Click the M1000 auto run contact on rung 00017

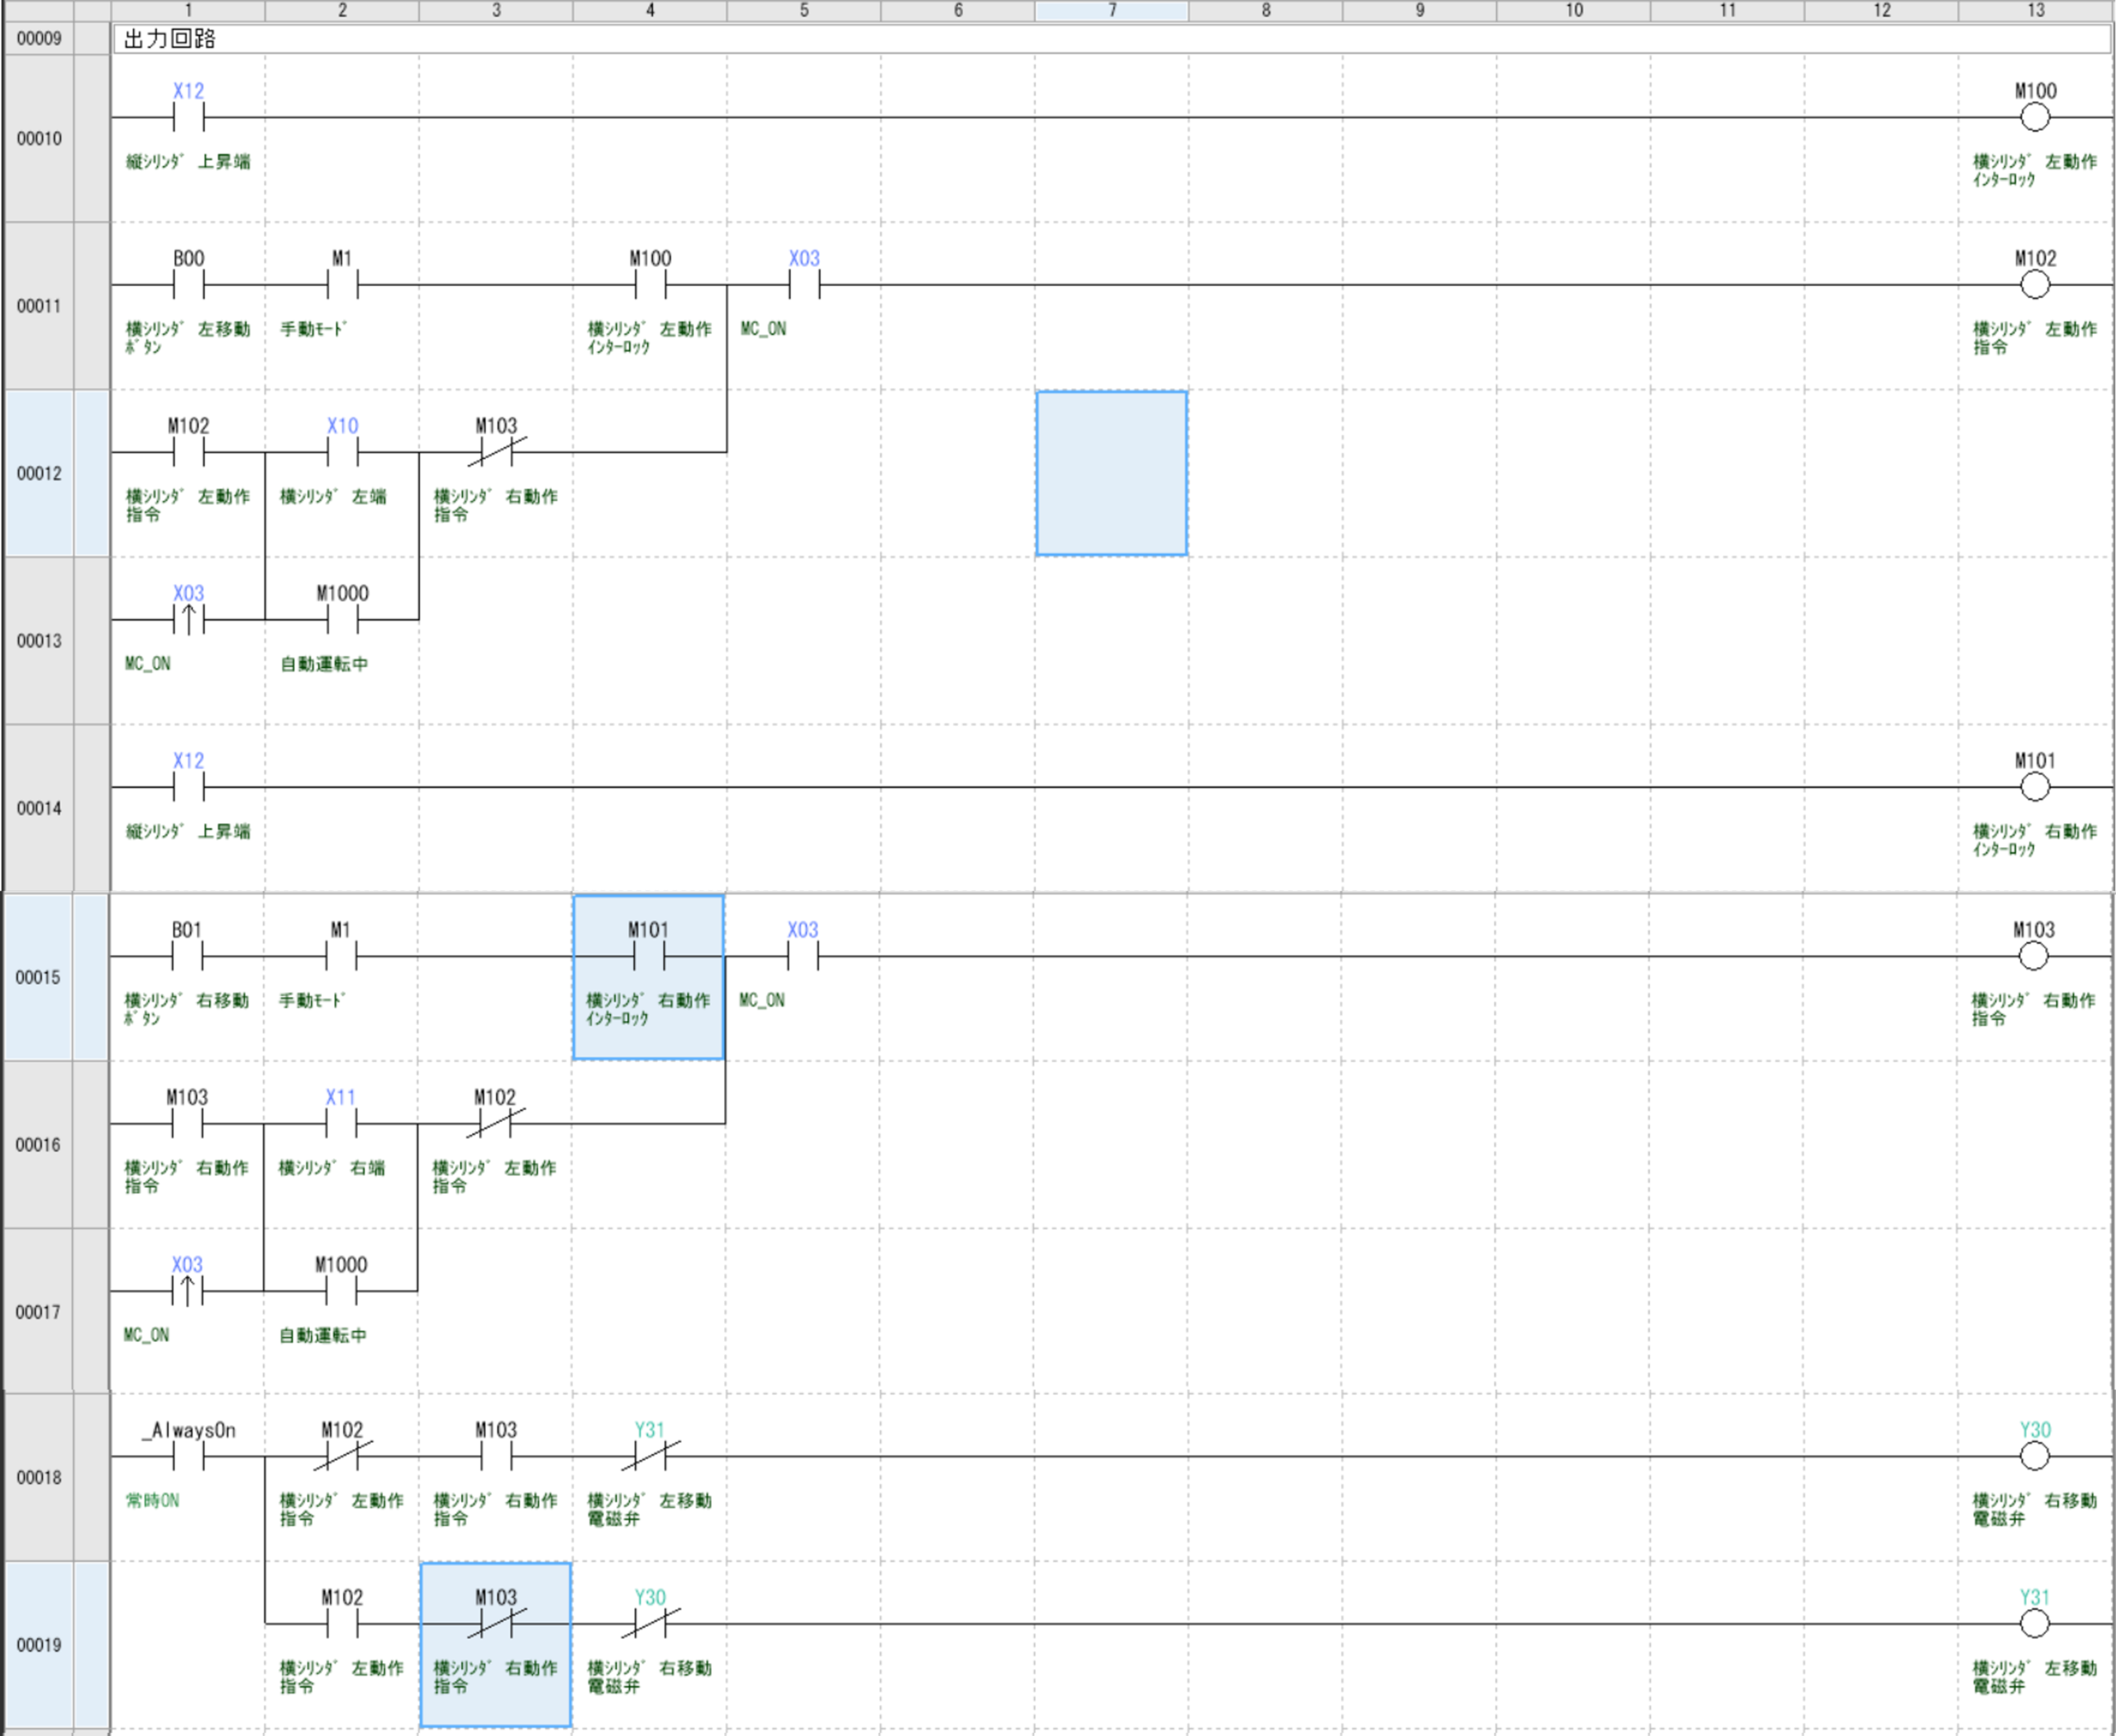click(341, 1291)
